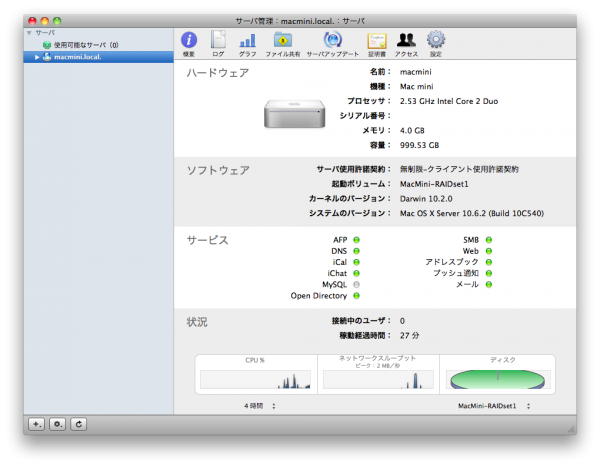Open the MacMini-RAIDset1 disk popup

click(494, 406)
